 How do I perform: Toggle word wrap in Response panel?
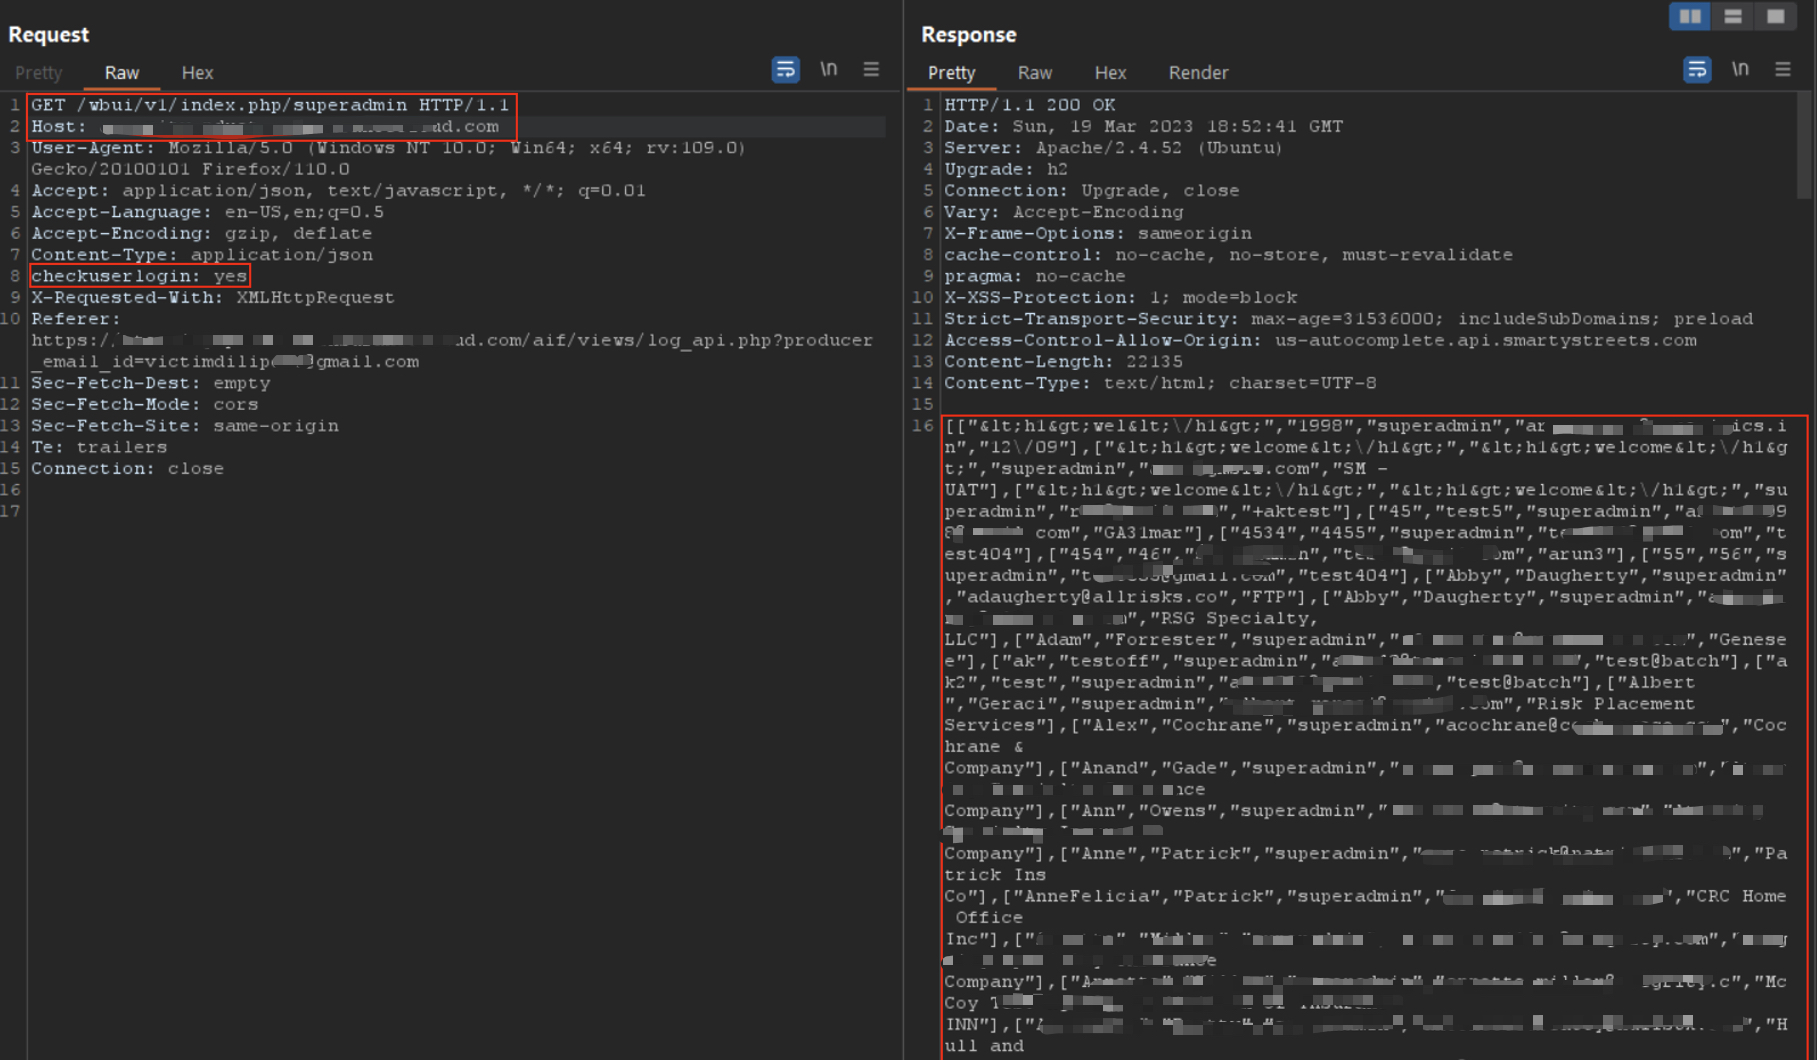click(x=1696, y=70)
